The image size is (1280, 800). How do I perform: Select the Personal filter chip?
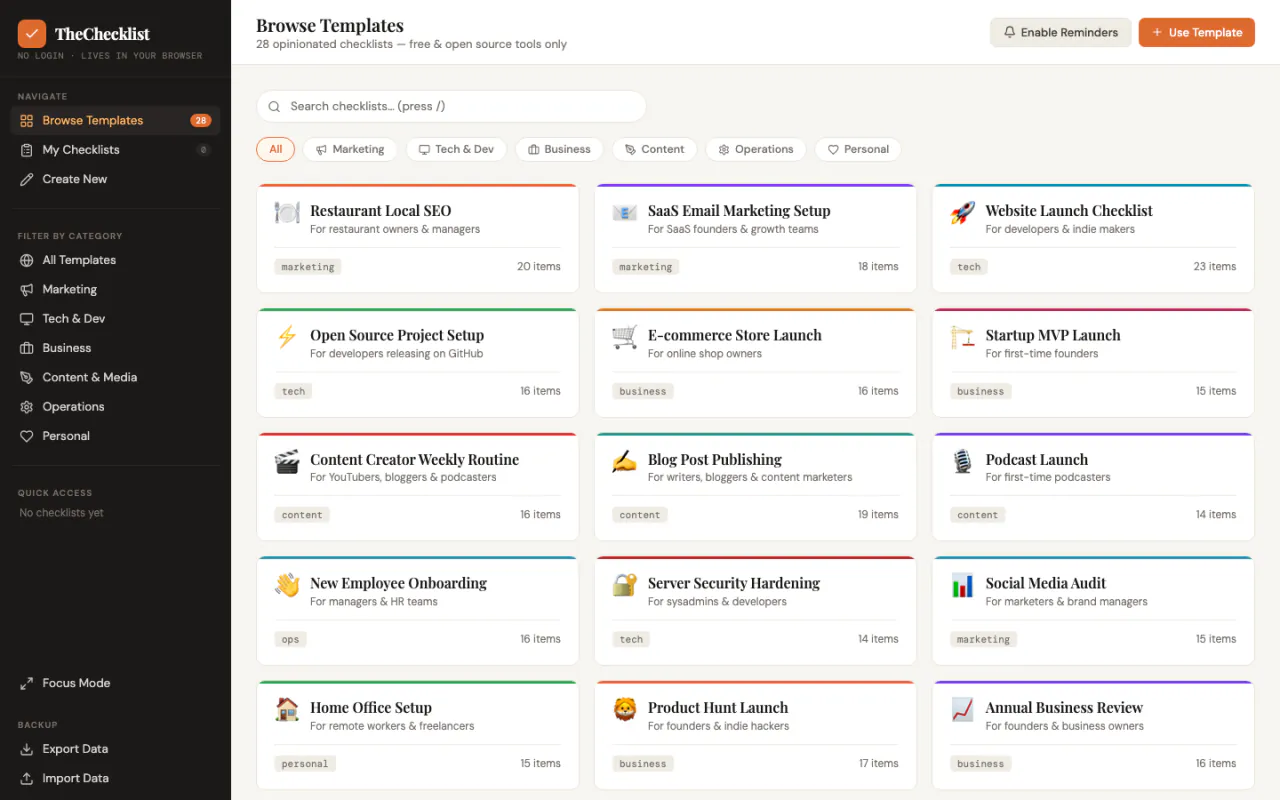858,149
